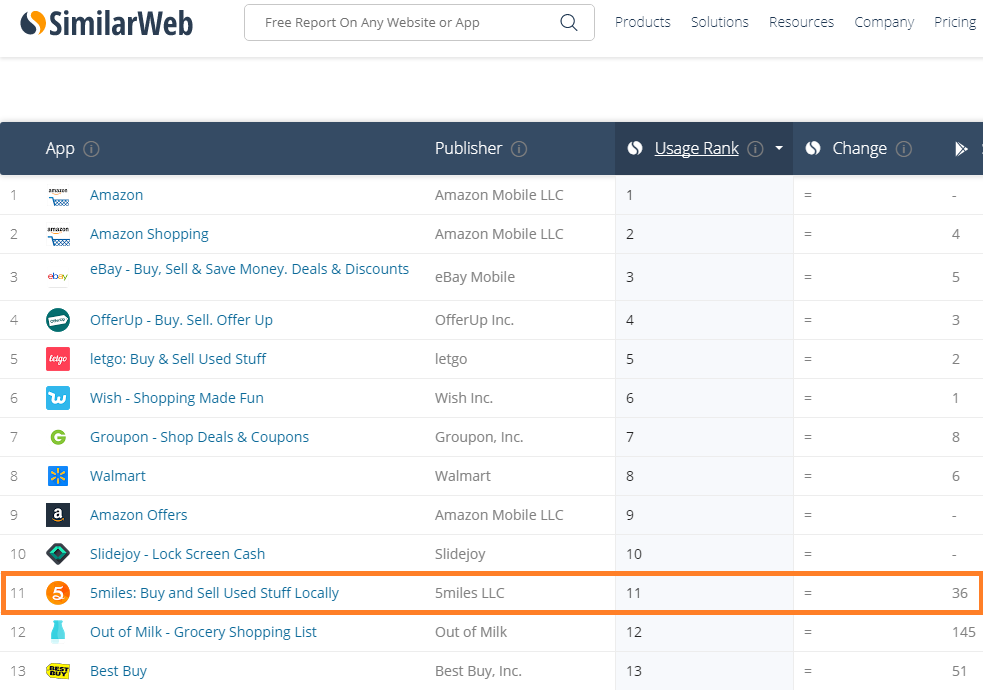The height and width of the screenshot is (690, 983).
Task: Open Groupon - Shop Deals & Coupons link
Action: click(x=199, y=437)
